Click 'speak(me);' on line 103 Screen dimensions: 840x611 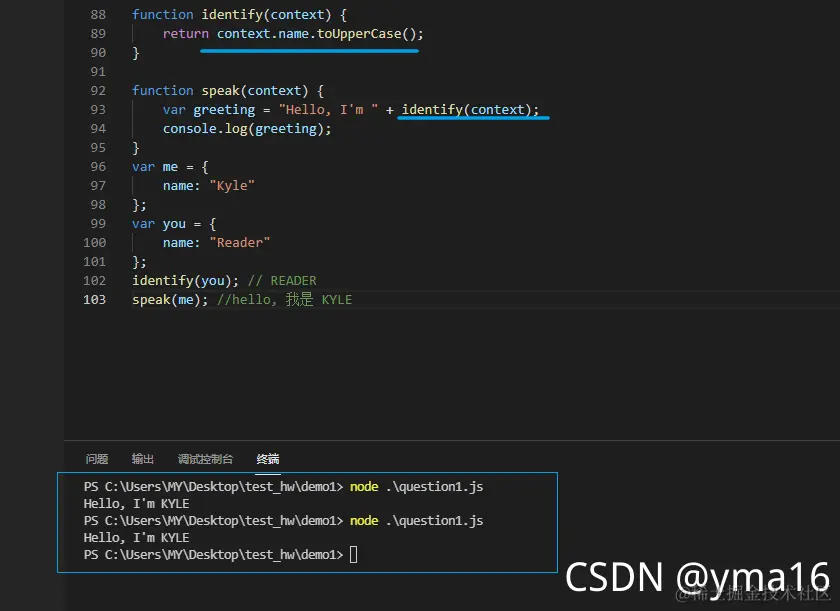pyautogui.click(x=170, y=299)
